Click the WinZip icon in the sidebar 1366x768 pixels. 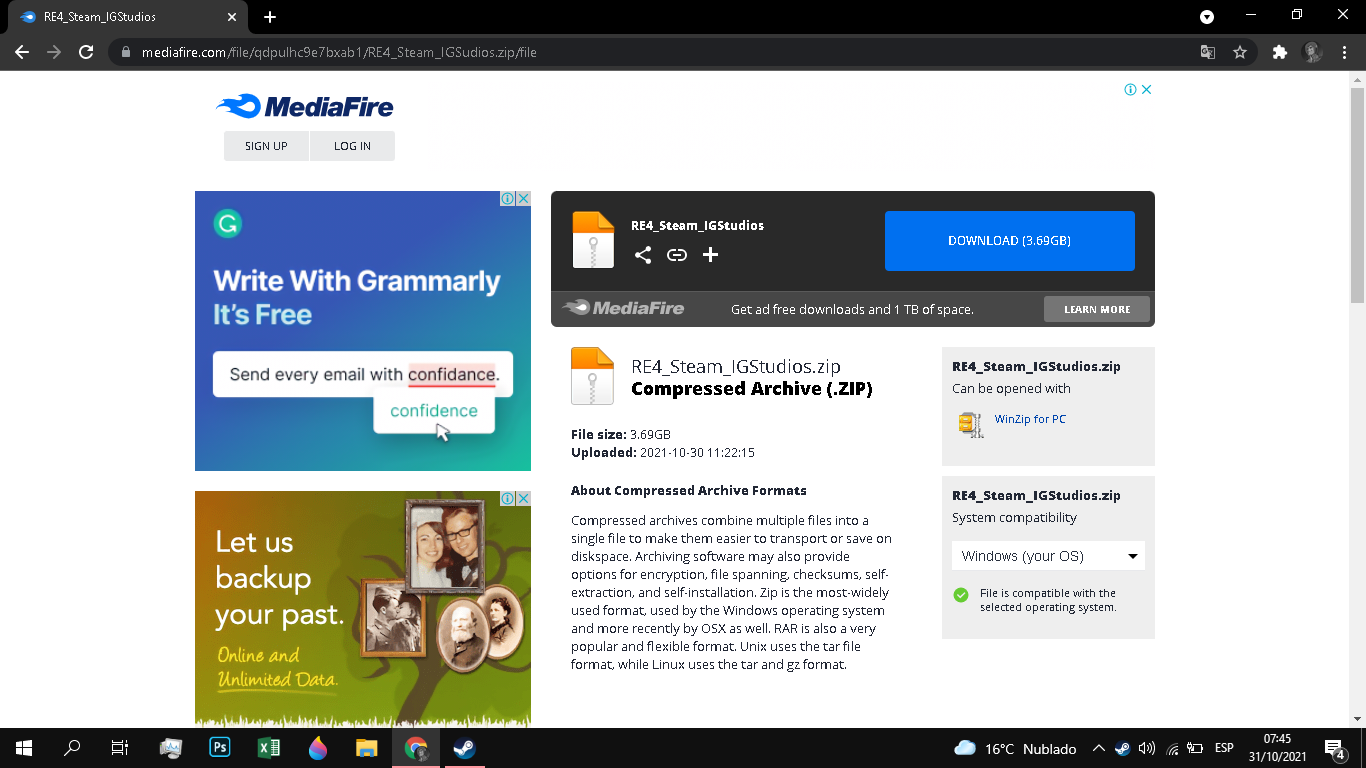tap(970, 423)
